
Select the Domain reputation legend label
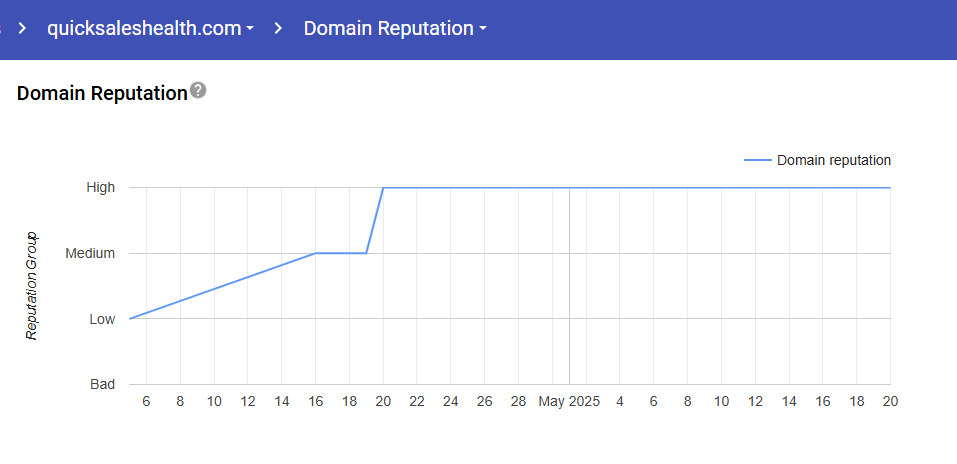coord(833,160)
